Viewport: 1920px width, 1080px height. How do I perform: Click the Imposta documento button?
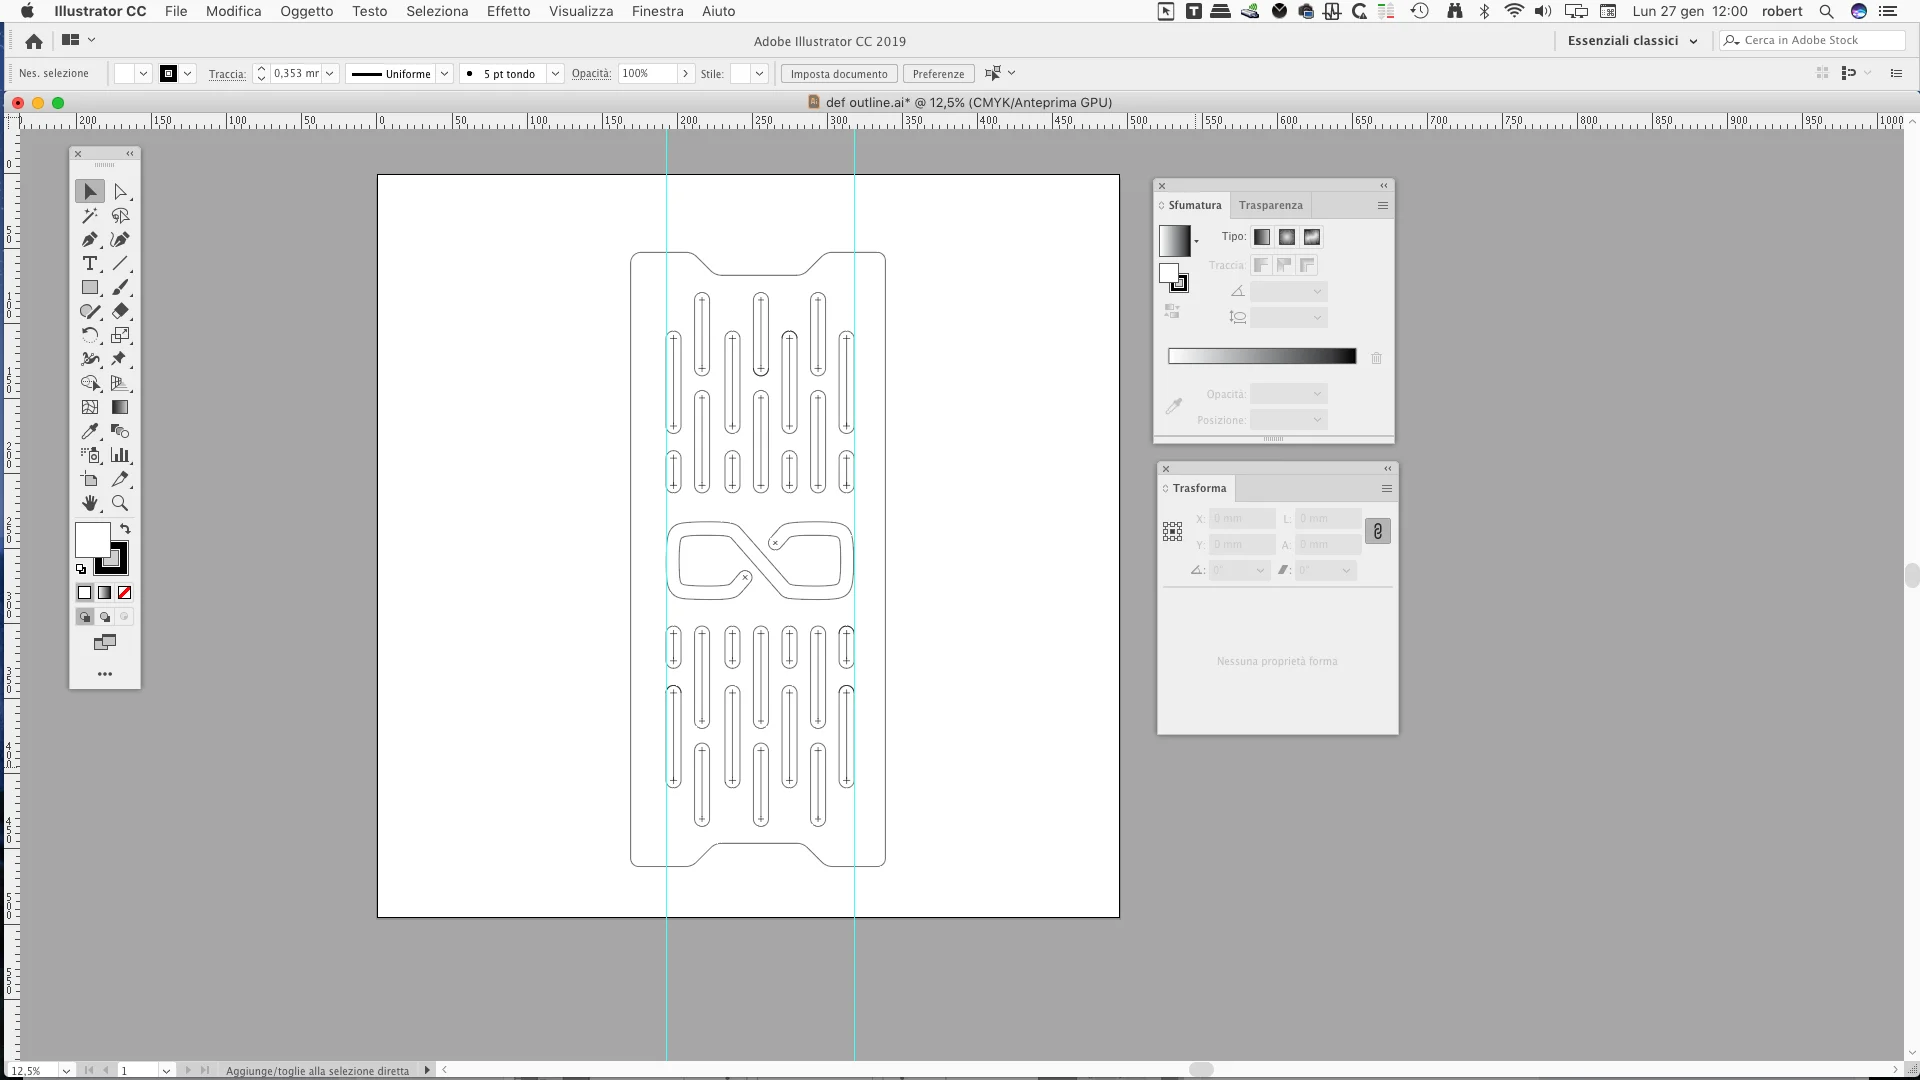click(839, 74)
